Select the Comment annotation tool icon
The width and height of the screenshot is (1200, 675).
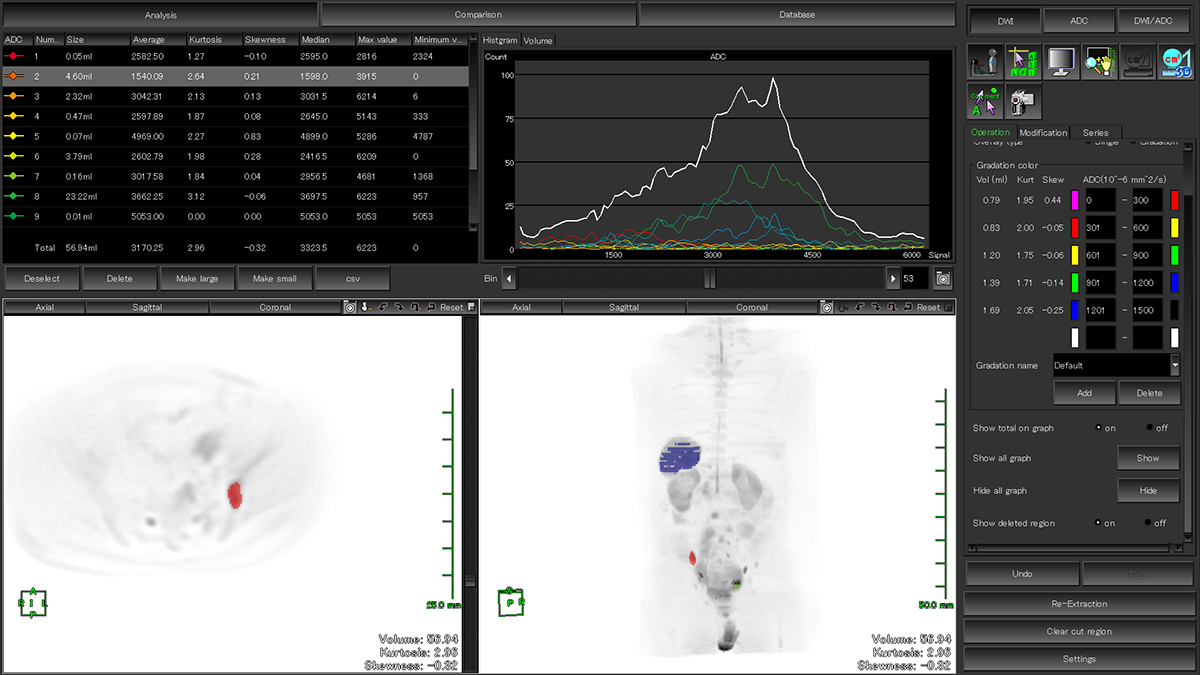984,102
